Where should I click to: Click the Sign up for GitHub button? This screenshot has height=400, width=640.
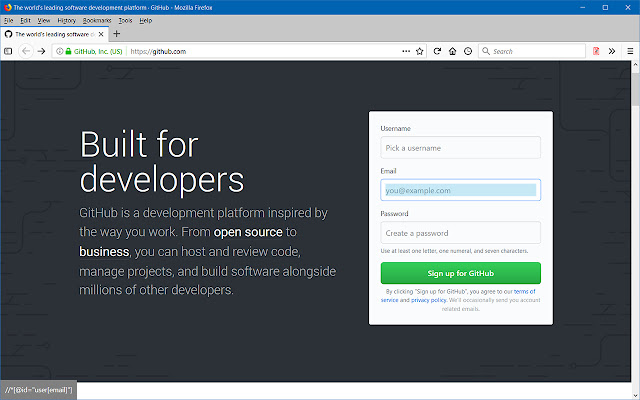pyautogui.click(x=460, y=273)
